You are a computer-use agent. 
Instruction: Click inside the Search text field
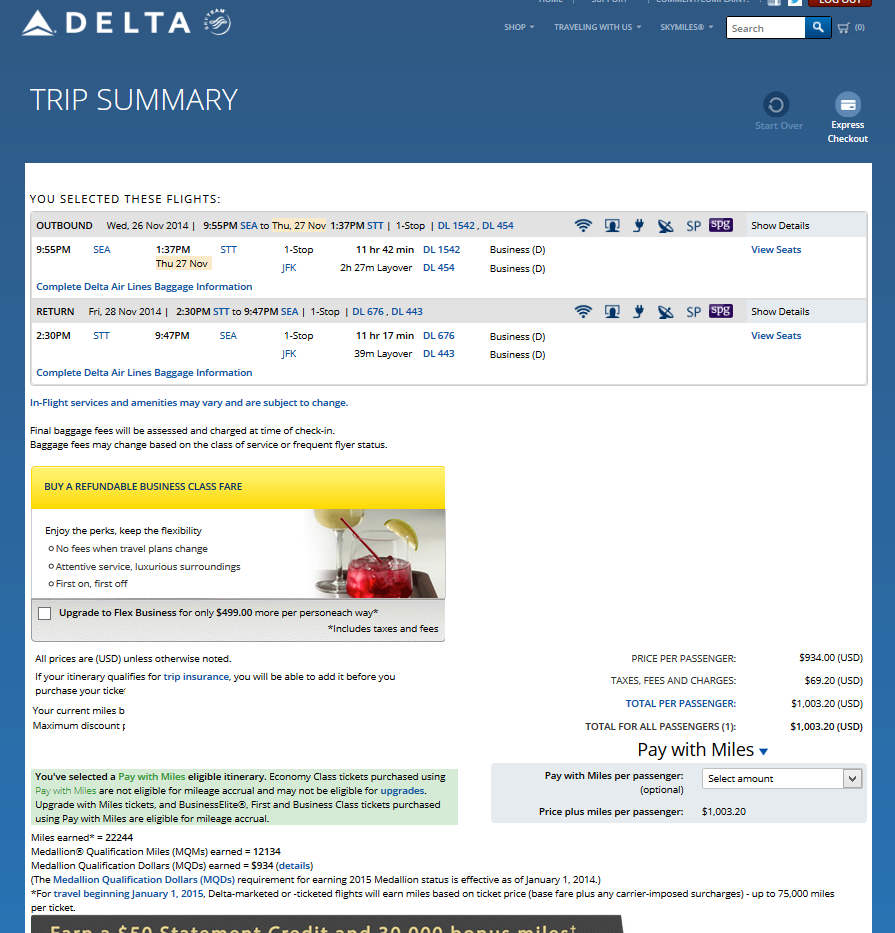(765, 28)
